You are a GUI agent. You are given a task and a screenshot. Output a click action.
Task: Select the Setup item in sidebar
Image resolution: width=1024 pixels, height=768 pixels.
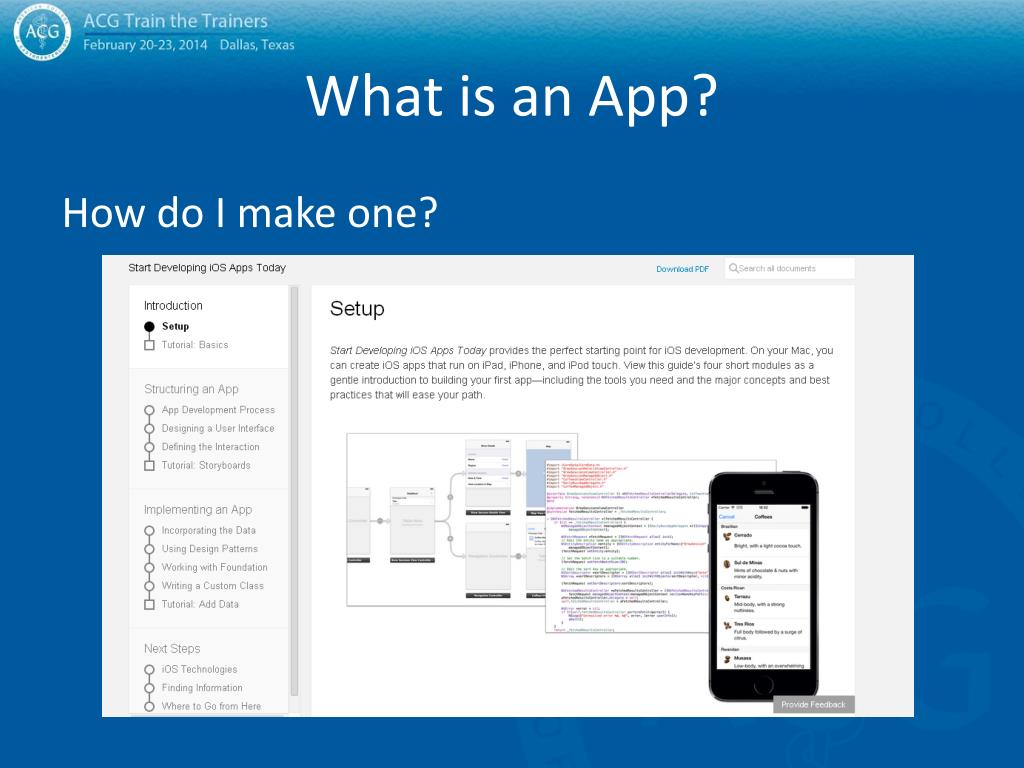tap(175, 326)
